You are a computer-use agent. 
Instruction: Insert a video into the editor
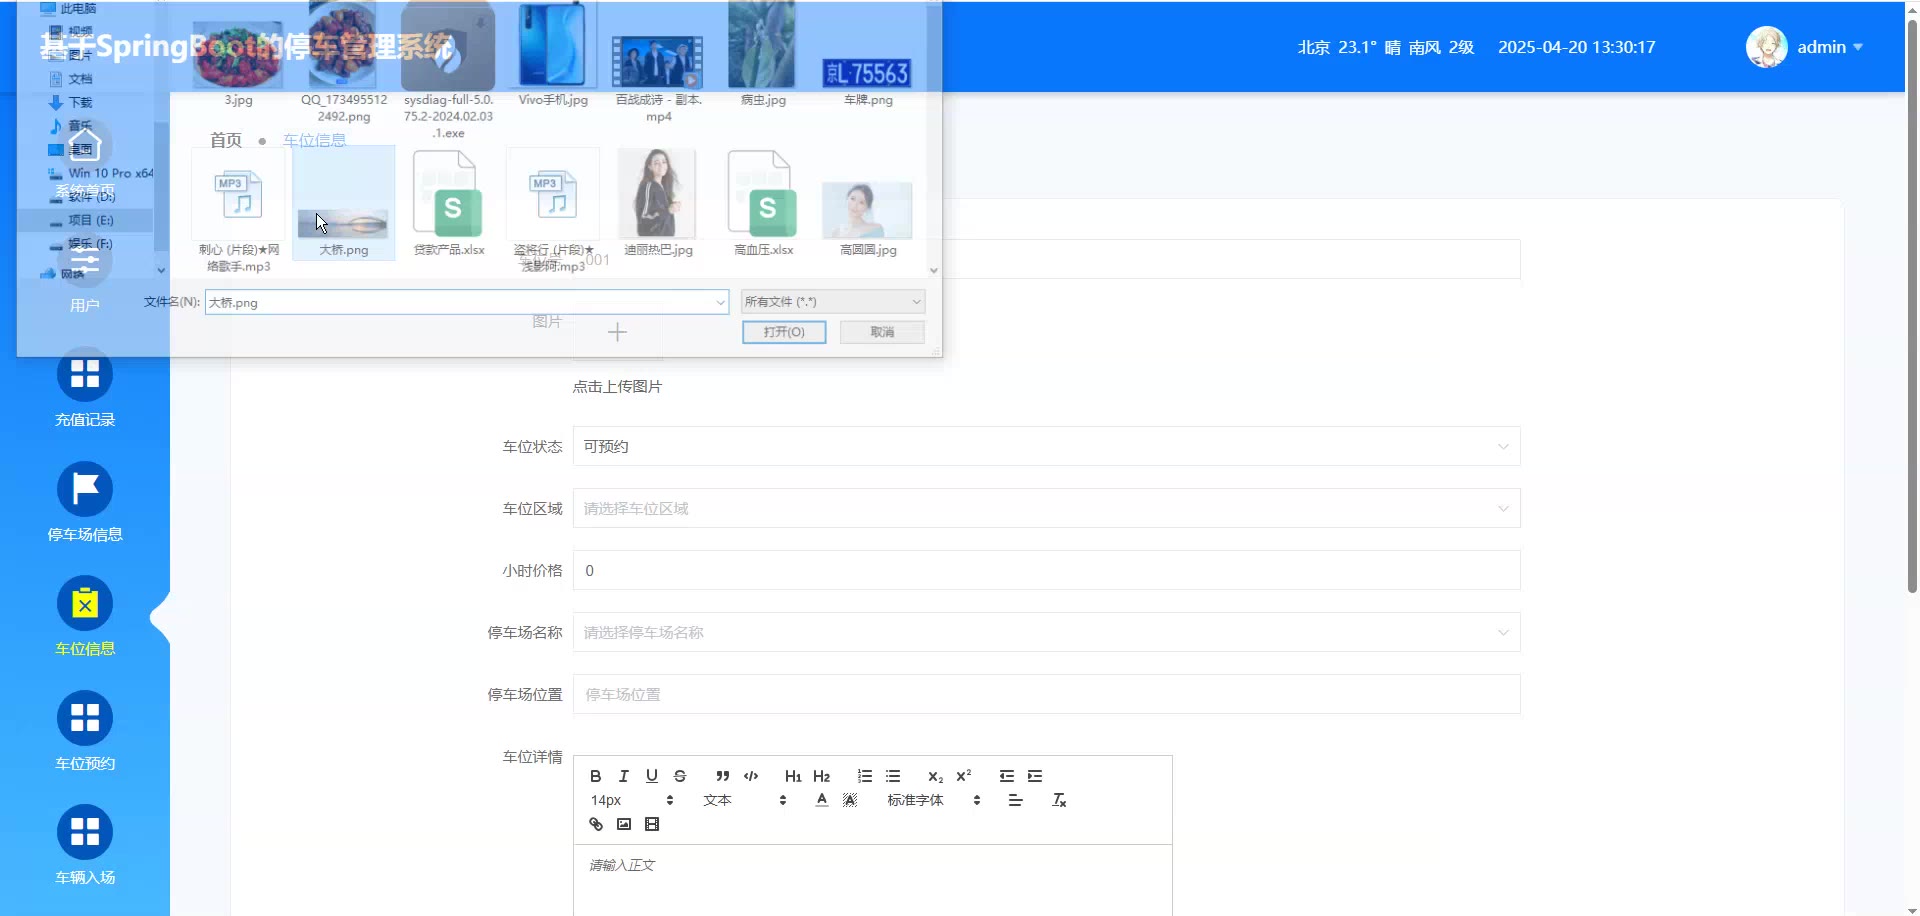point(652,824)
